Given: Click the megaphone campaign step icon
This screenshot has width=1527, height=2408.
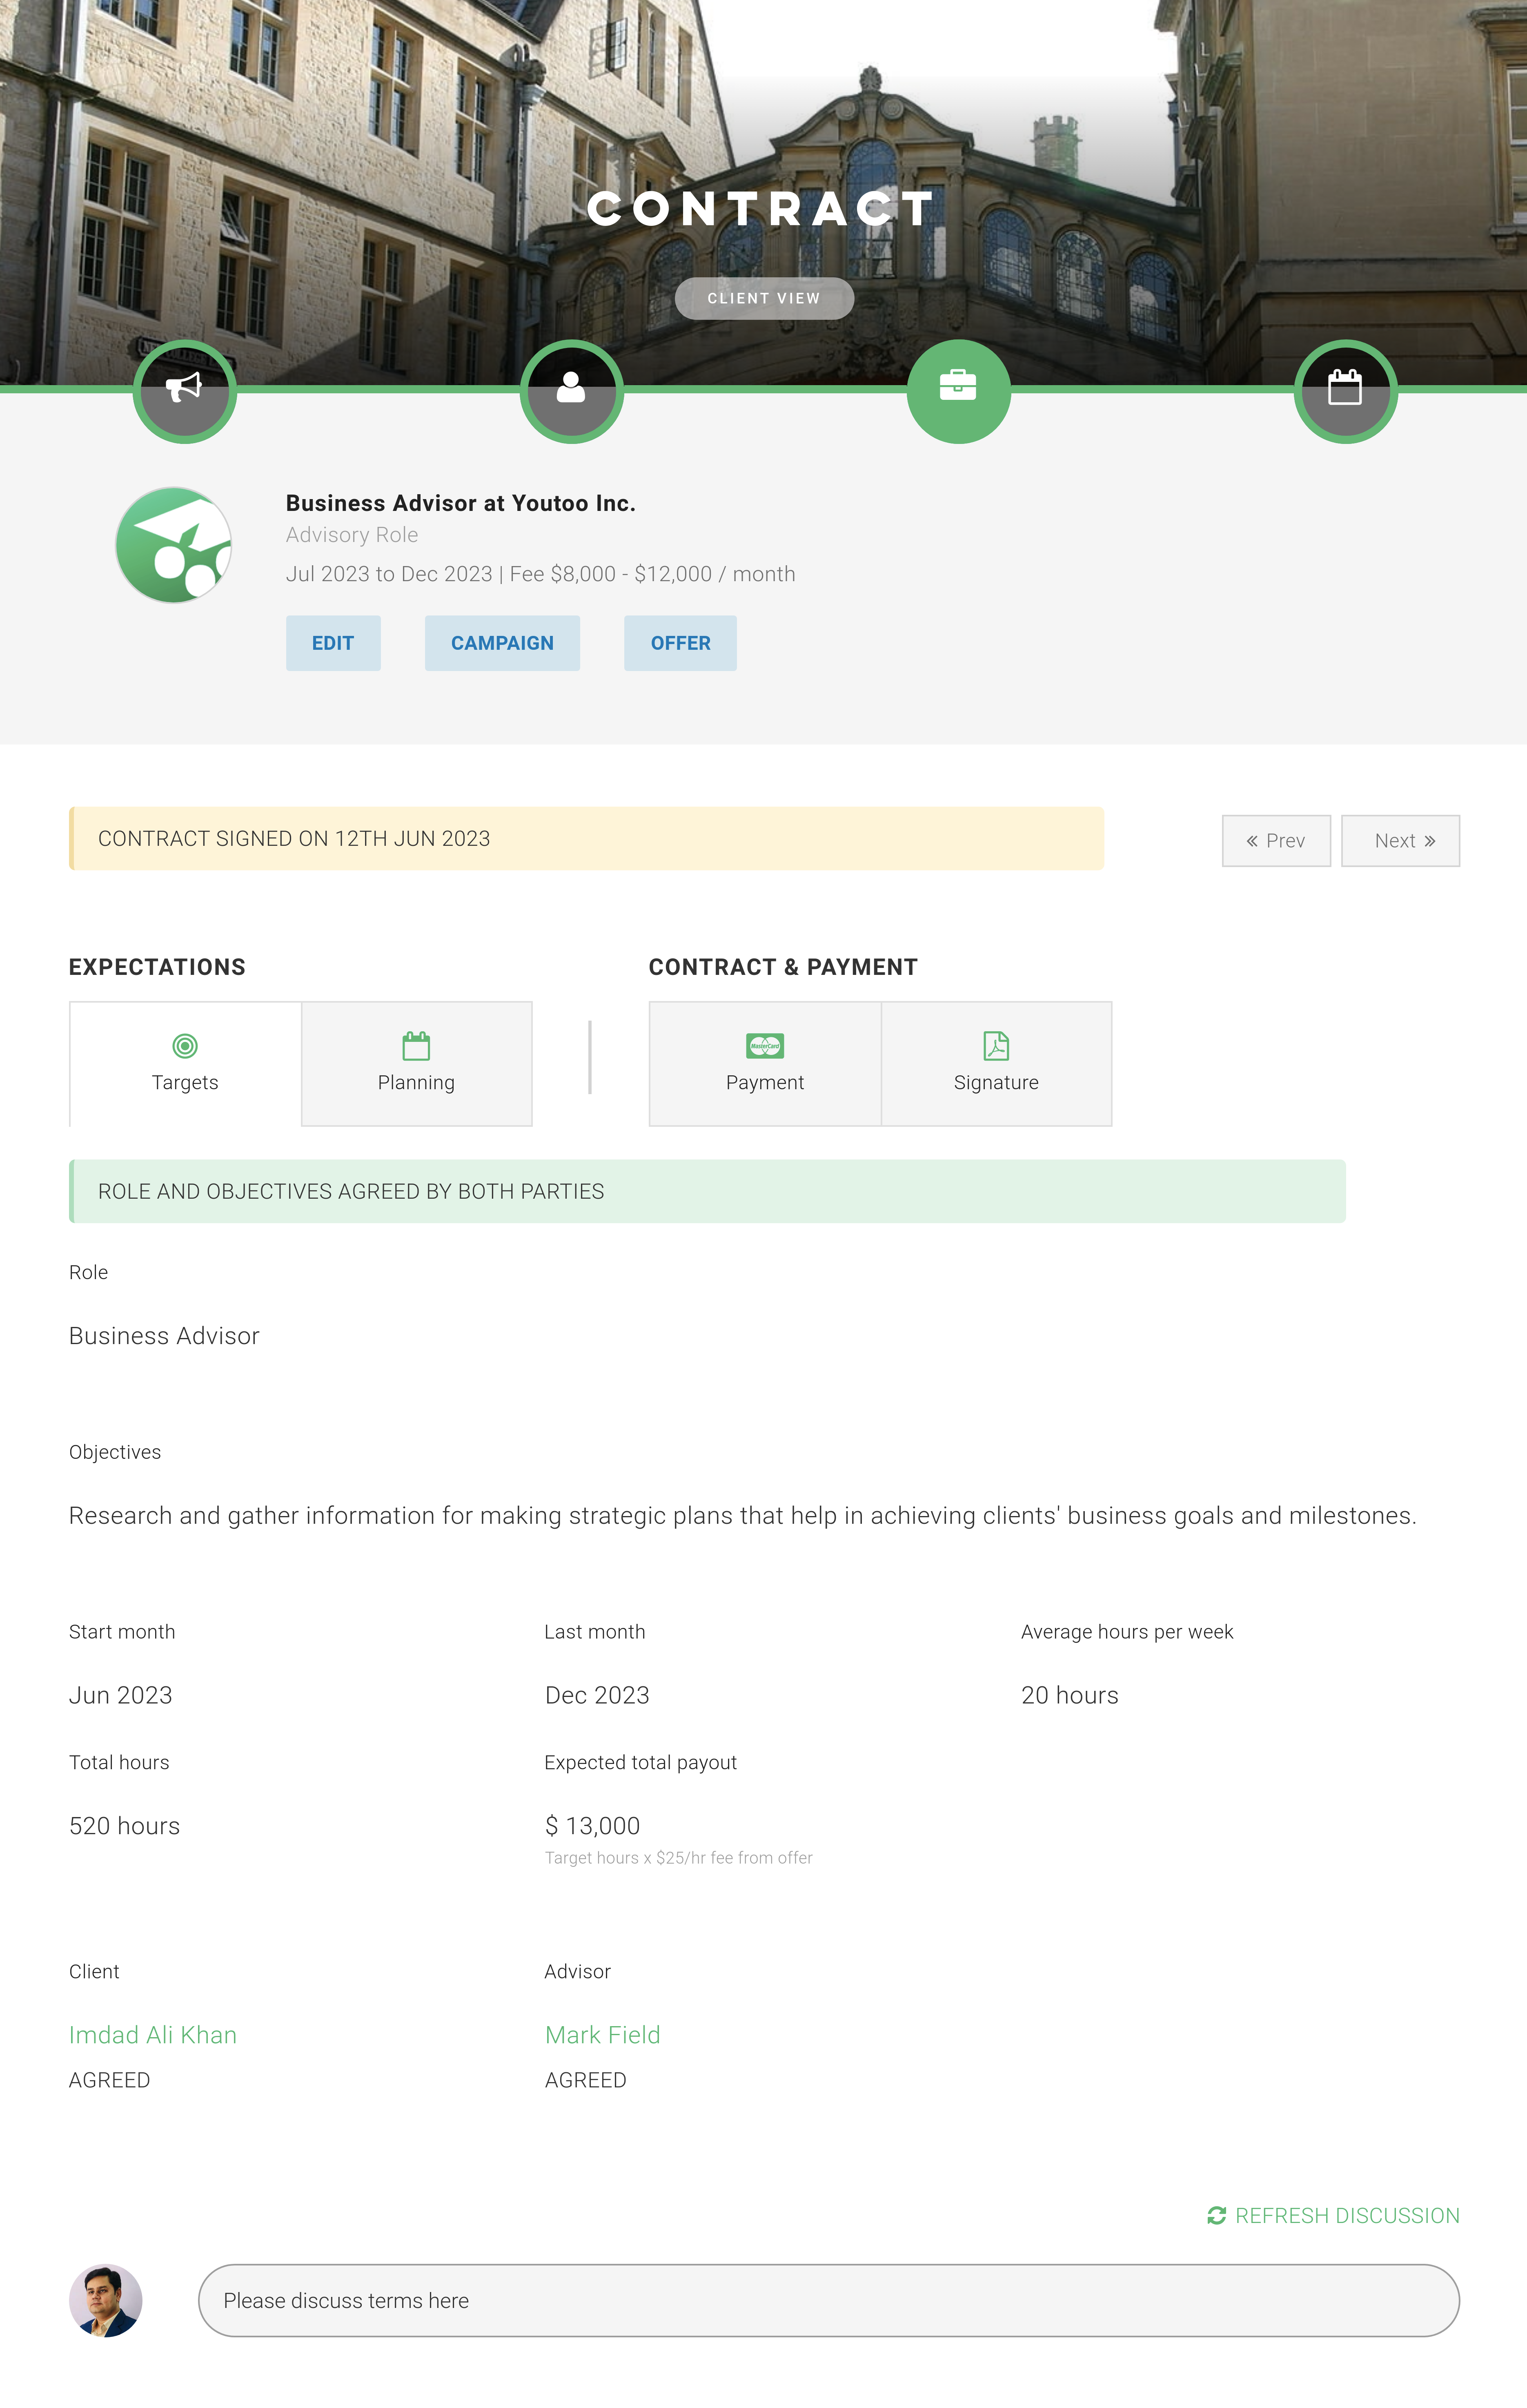Looking at the screenshot, I should tap(185, 391).
